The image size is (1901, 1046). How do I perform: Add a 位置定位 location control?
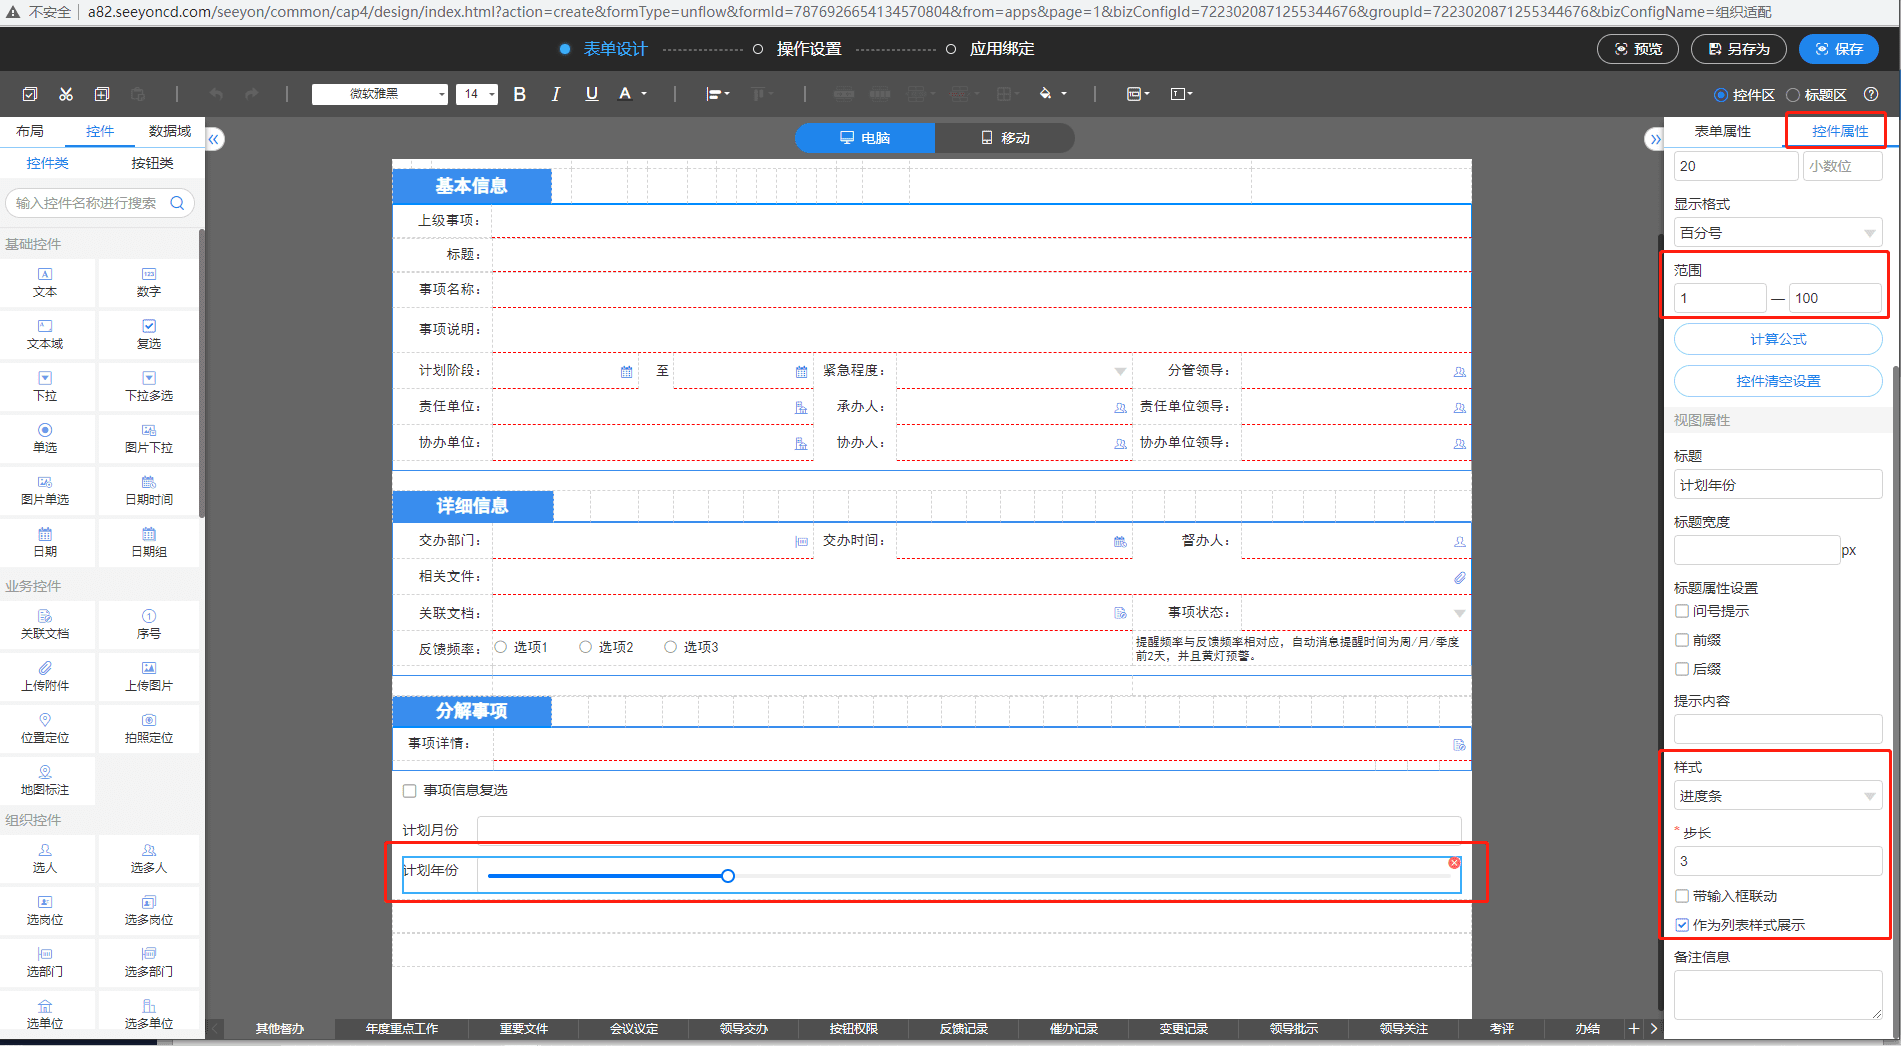point(45,728)
